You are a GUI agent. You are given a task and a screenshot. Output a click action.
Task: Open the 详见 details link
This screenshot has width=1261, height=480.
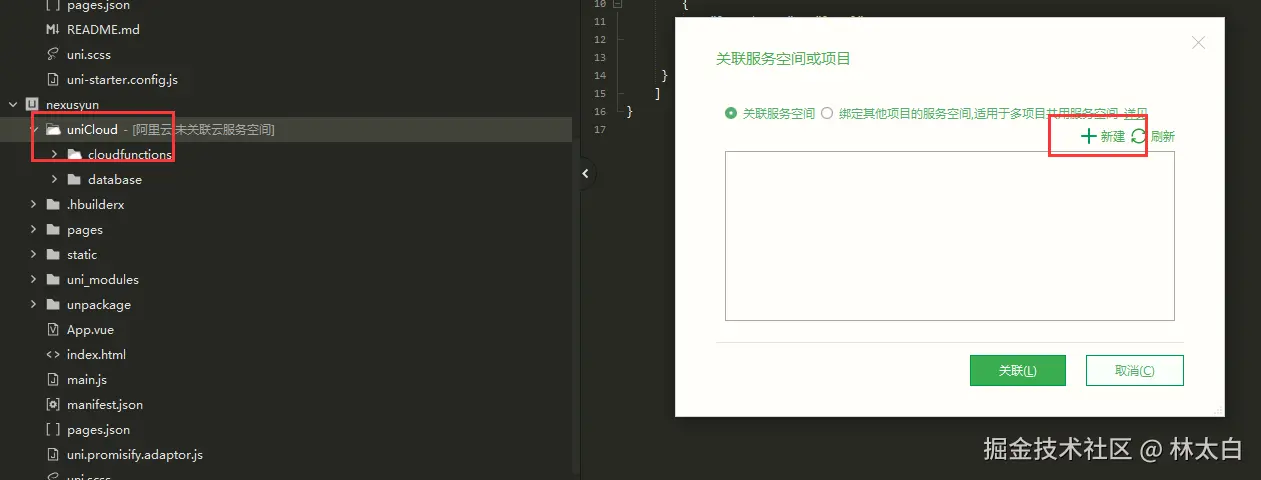click(x=1135, y=113)
